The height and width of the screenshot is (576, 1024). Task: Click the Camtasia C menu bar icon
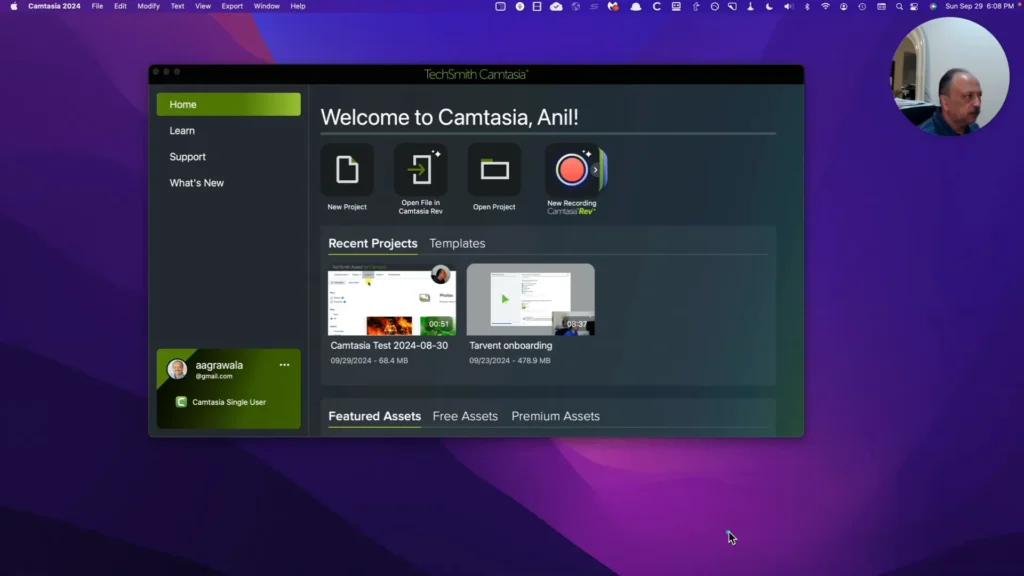656,6
